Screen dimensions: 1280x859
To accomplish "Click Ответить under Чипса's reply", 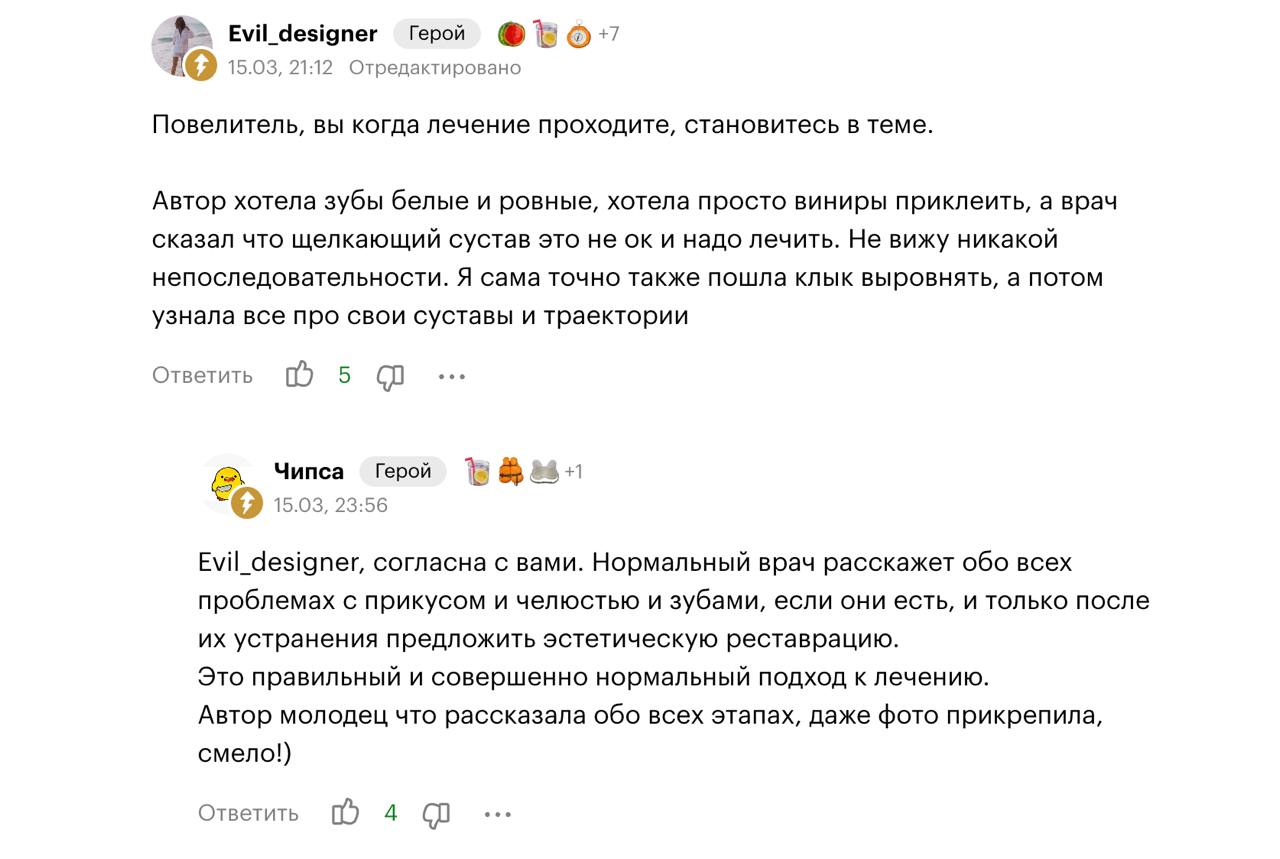I will click(x=248, y=813).
